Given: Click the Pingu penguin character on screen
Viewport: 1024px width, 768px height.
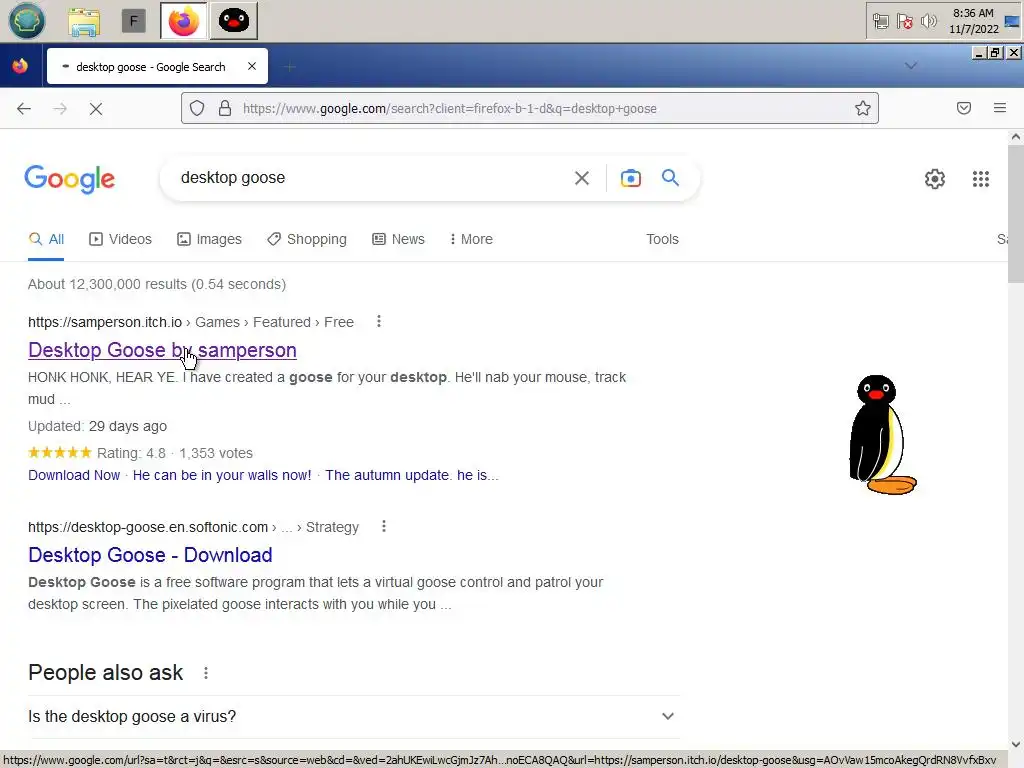Looking at the screenshot, I should [x=882, y=434].
